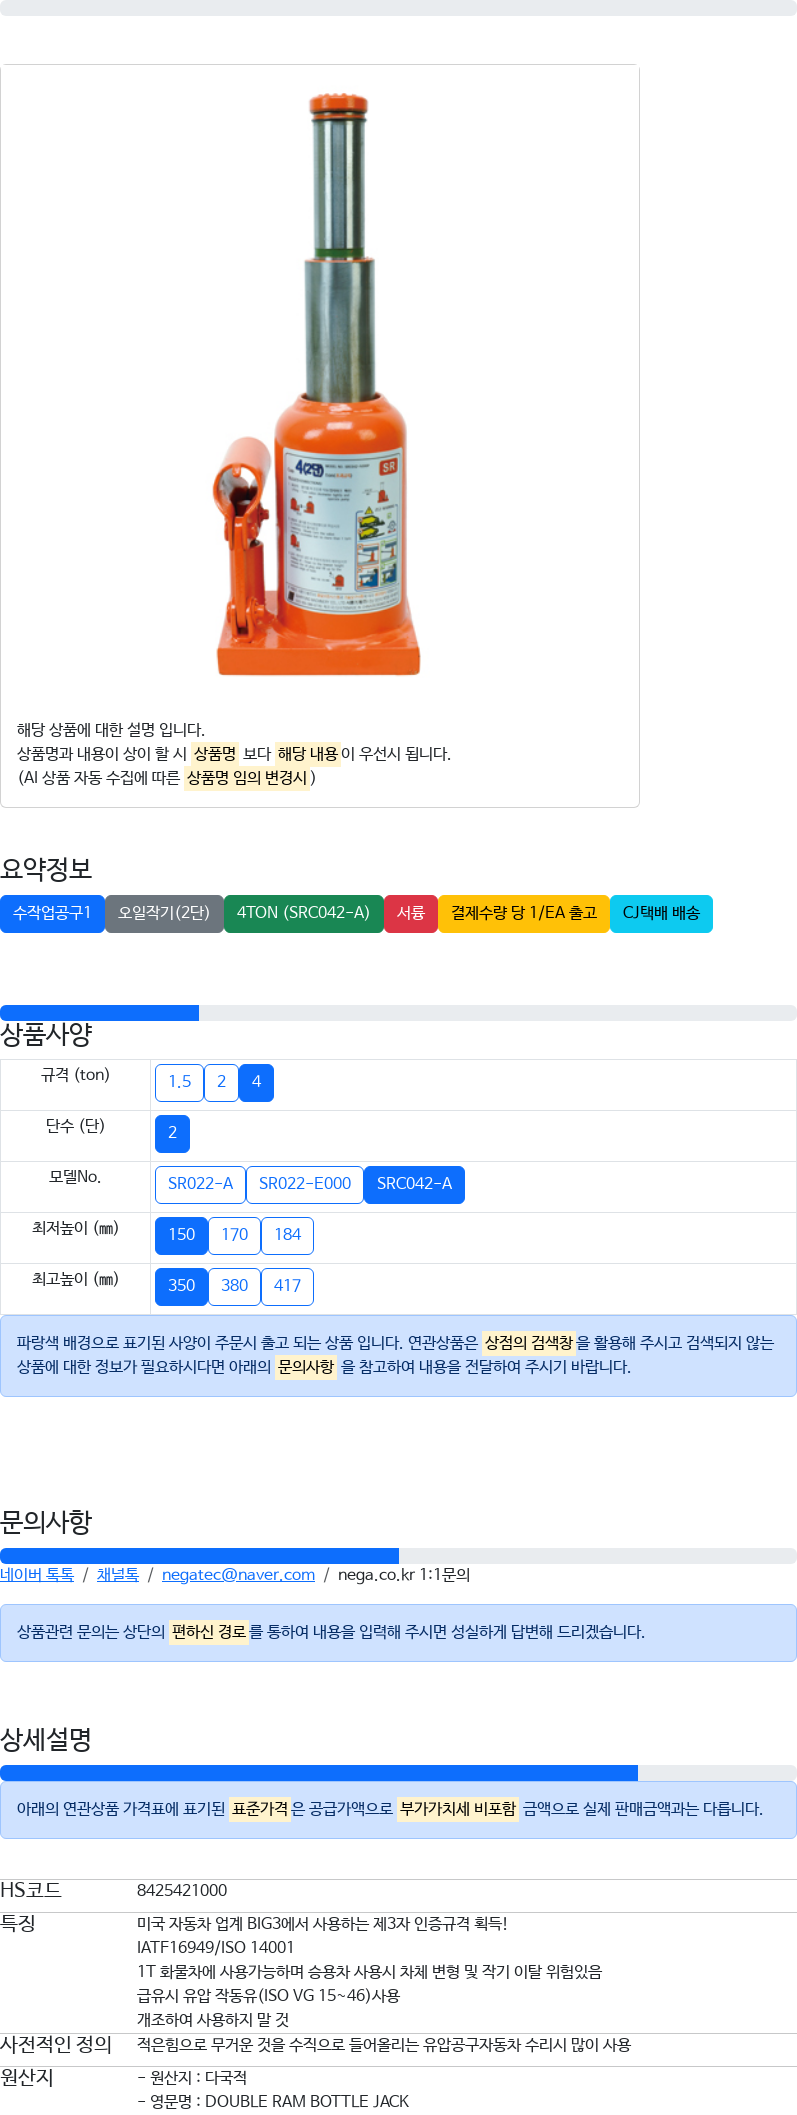Click the orange bottle jack product image

click(x=320, y=386)
